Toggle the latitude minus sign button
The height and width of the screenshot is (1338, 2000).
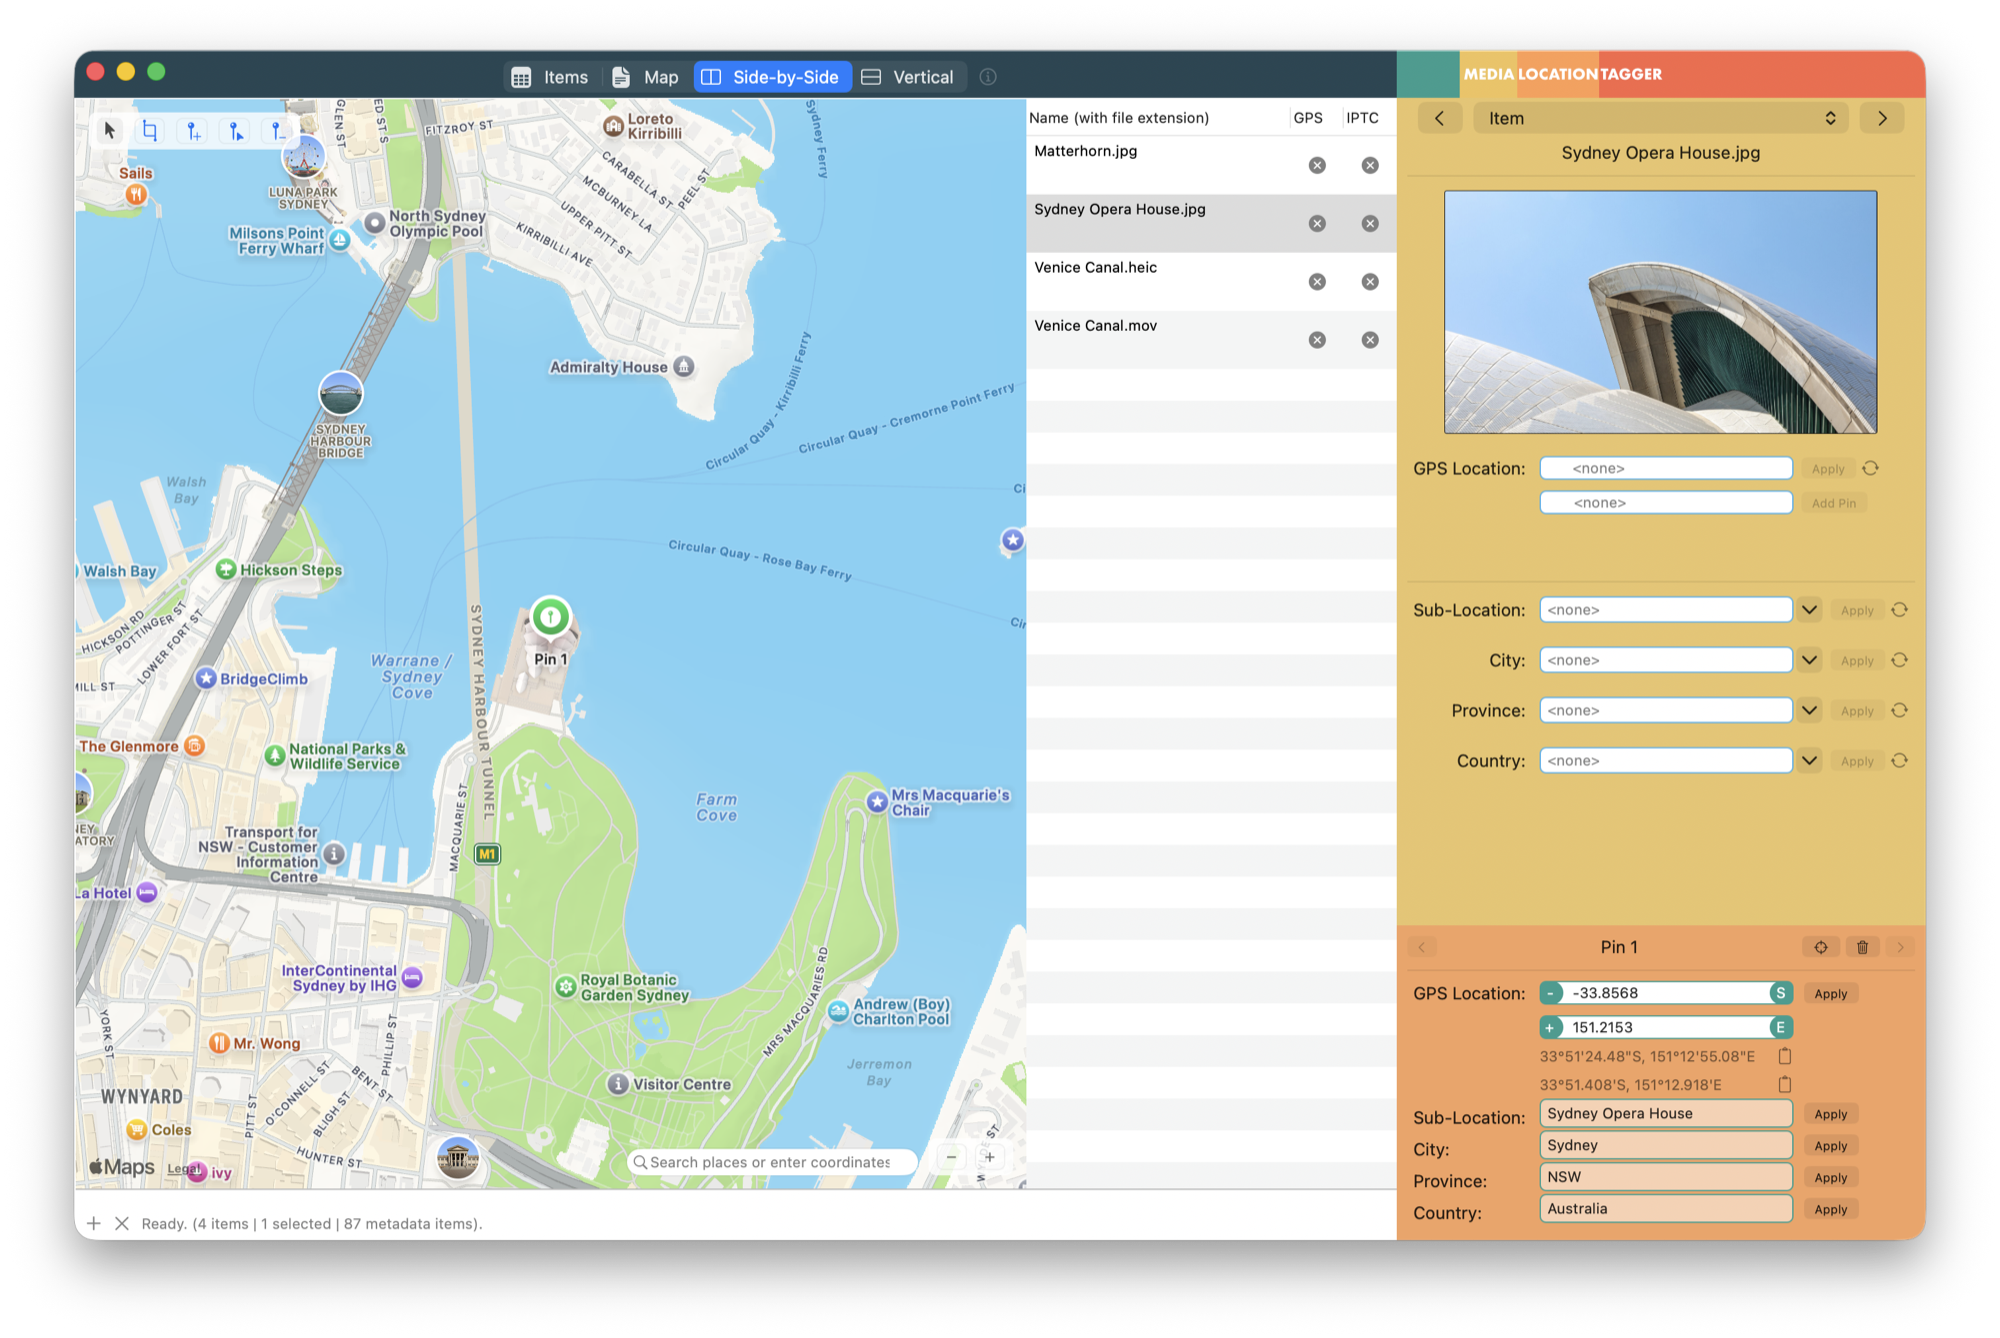pyautogui.click(x=1551, y=993)
